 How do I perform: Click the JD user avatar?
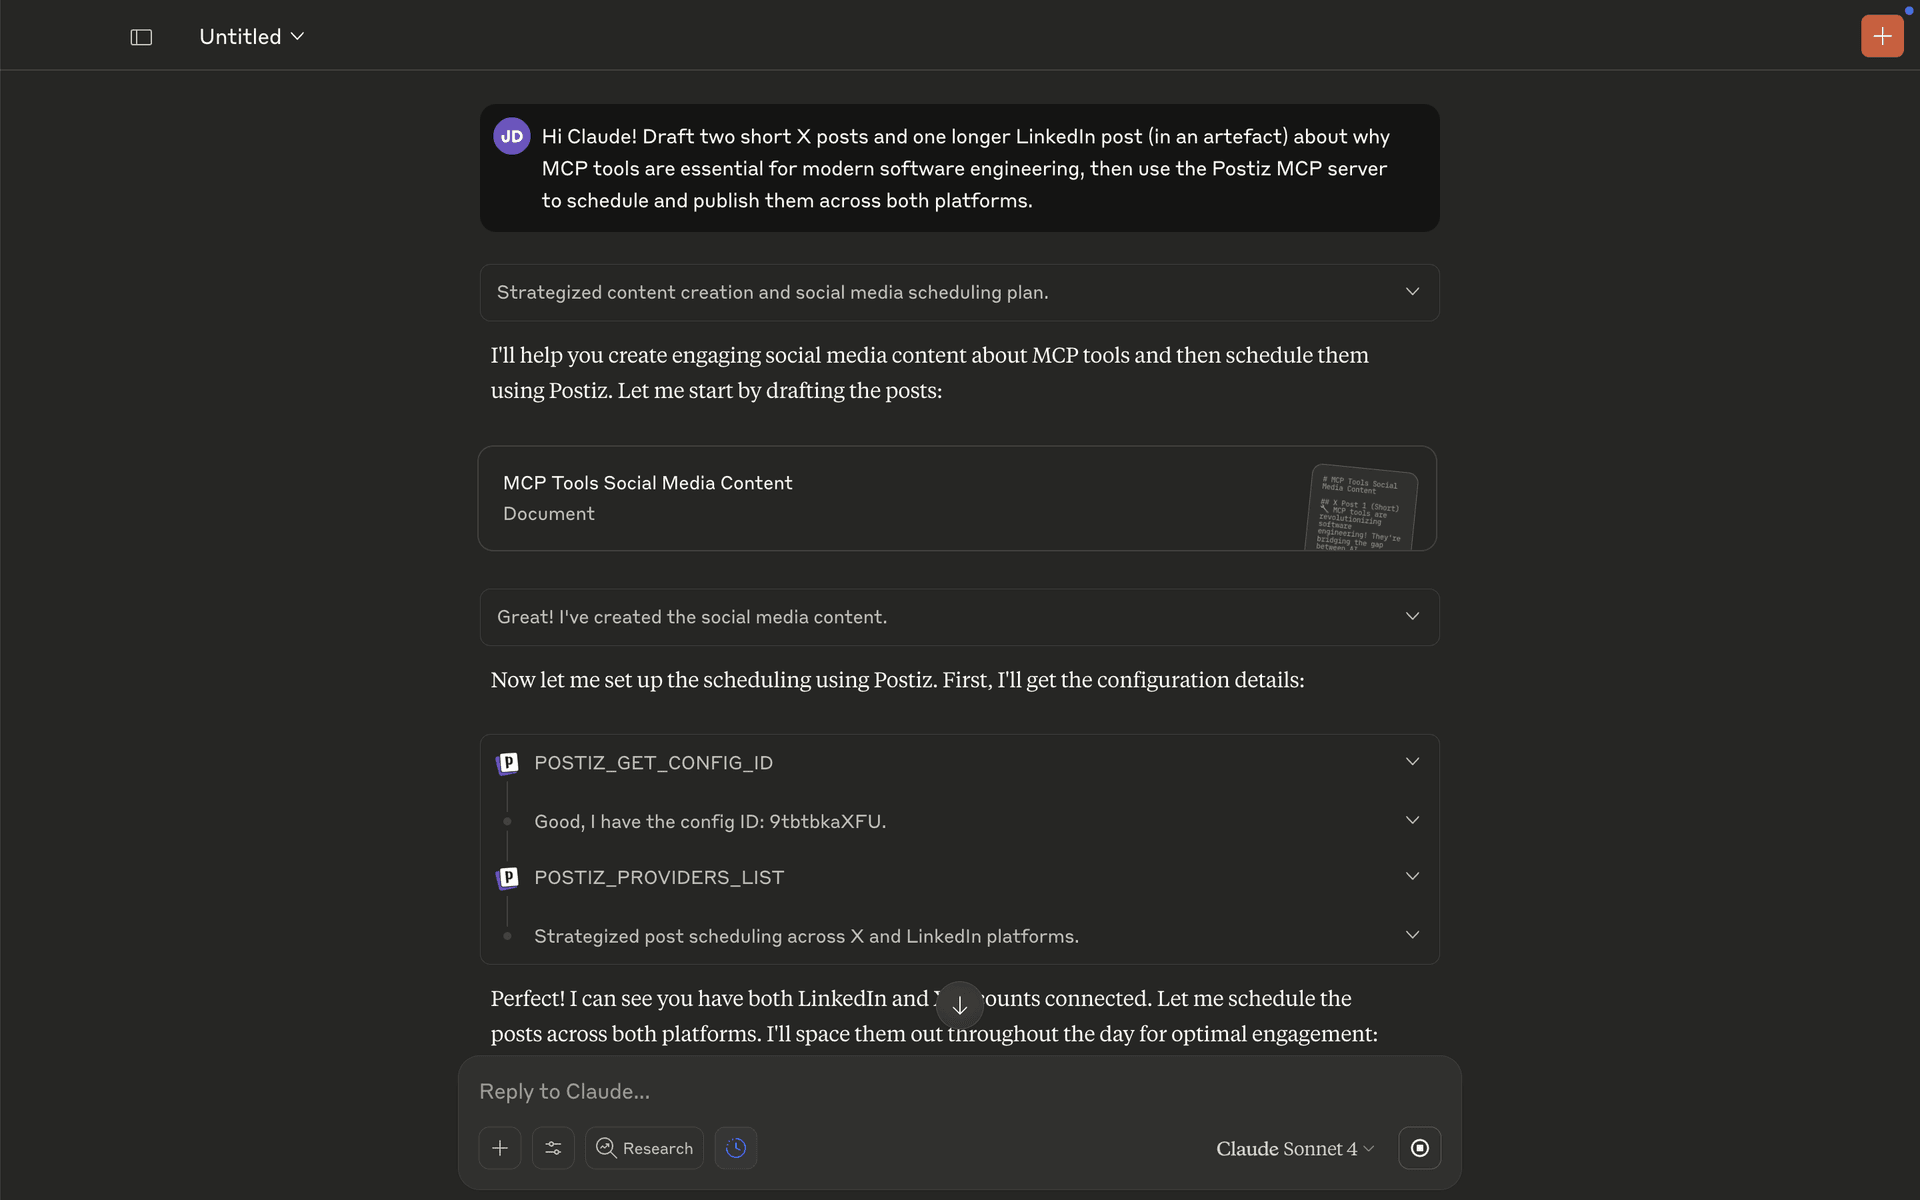511,137
